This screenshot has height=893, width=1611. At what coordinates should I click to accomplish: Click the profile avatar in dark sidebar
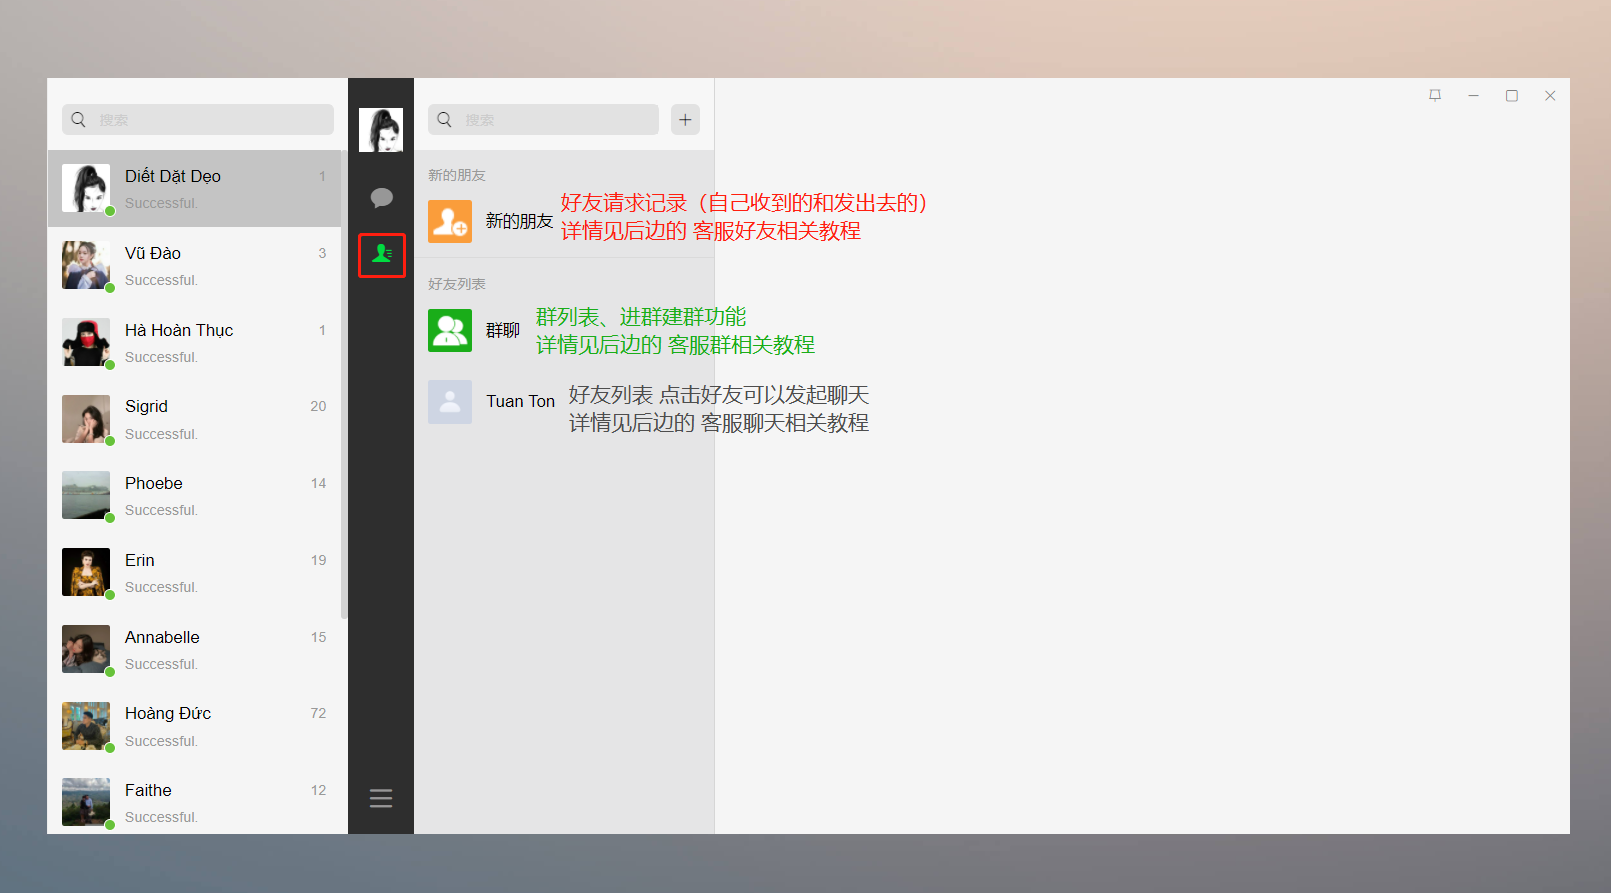[381, 130]
